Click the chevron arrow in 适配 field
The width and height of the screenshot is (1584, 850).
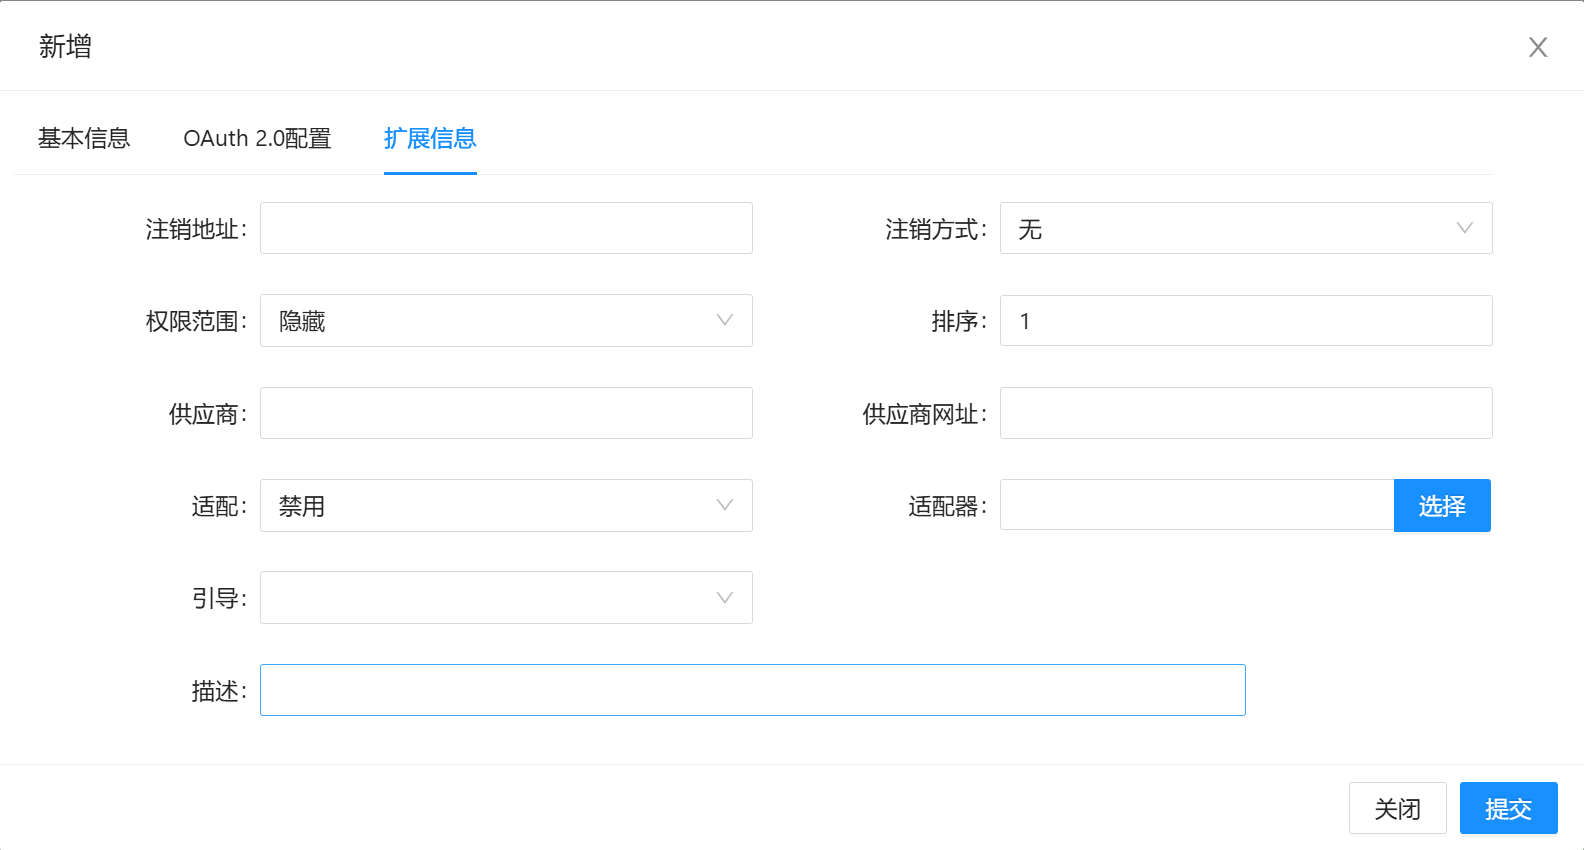click(x=724, y=505)
